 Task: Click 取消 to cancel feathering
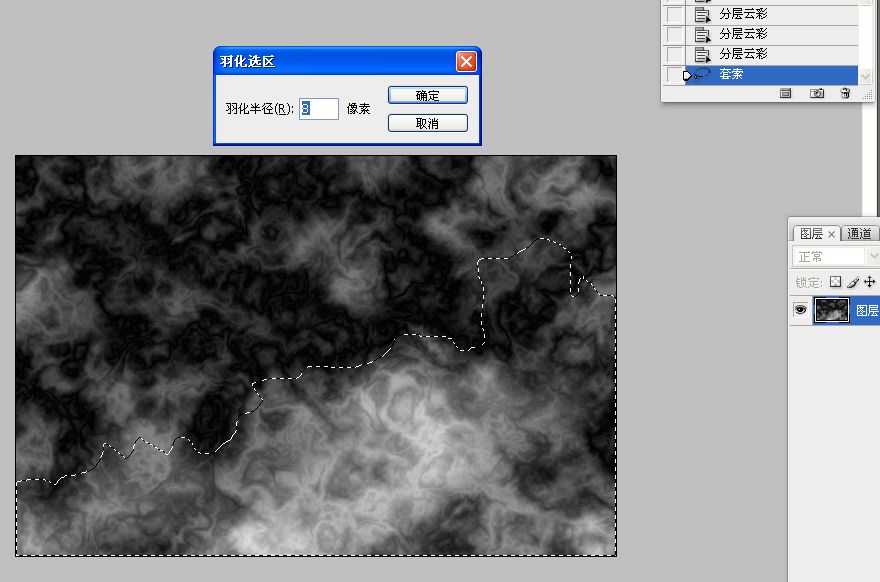pyautogui.click(x=427, y=123)
